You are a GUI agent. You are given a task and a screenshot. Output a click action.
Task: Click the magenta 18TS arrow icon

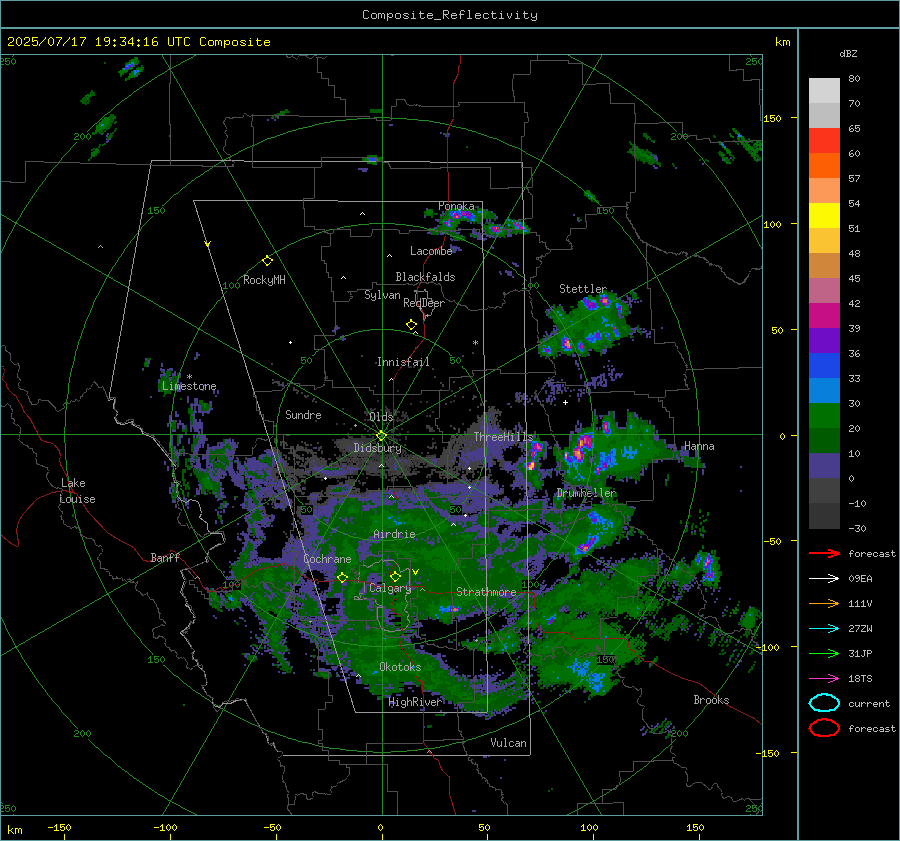click(824, 679)
